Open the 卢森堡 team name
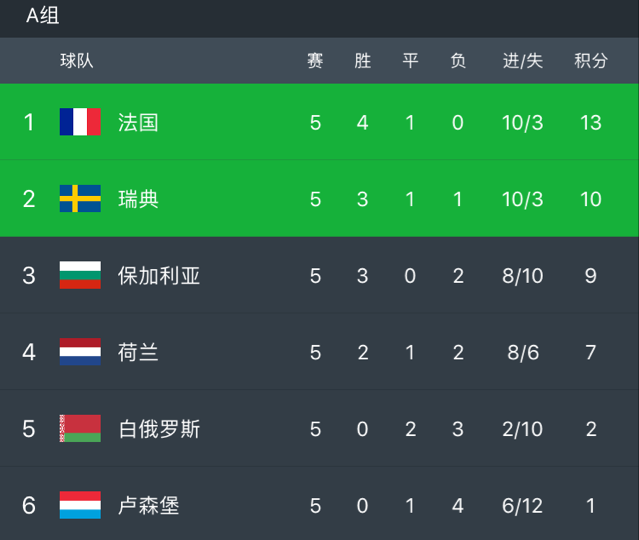Viewport: 639px width, 540px height. (x=149, y=505)
